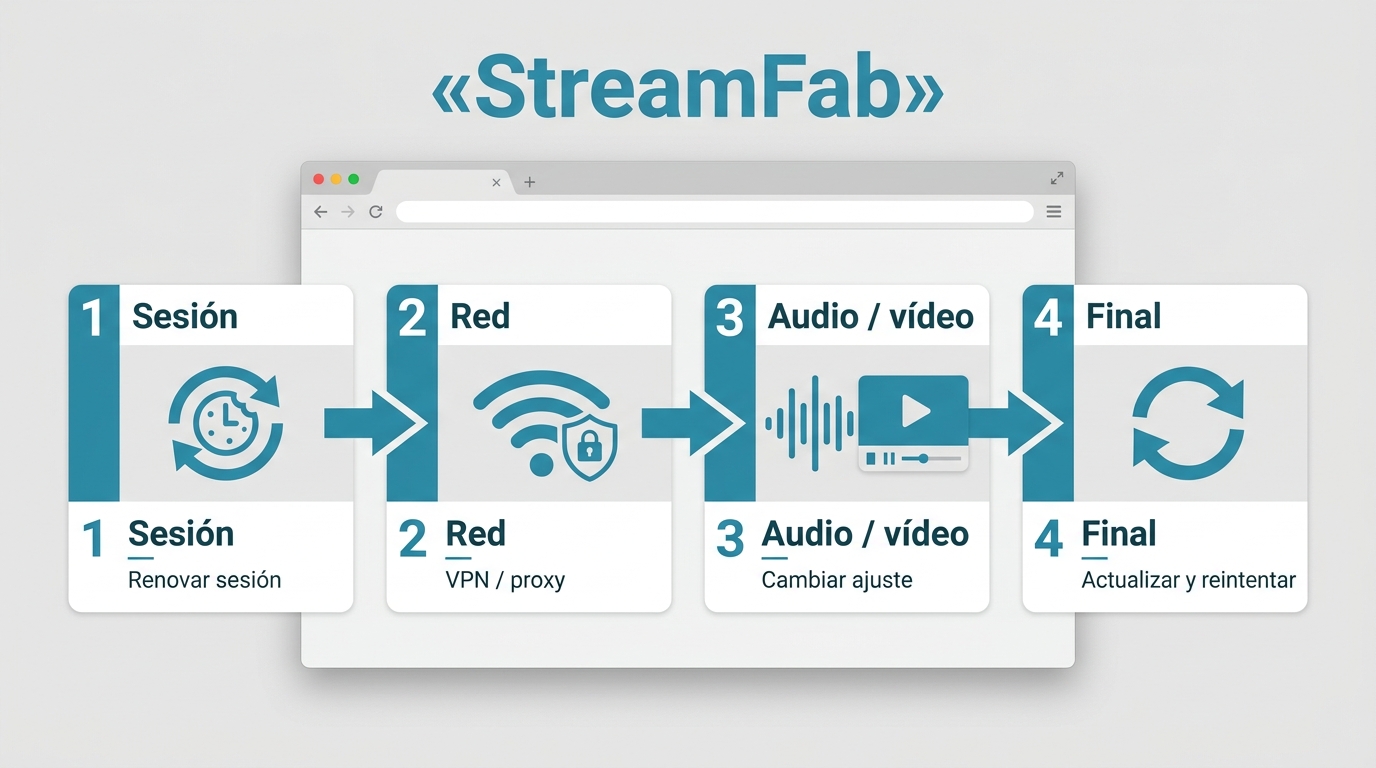The image size is (1376, 768).
Task: Click the Audio / vídeo heading above Cambiar ajuste
Action: (x=865, y=534)
